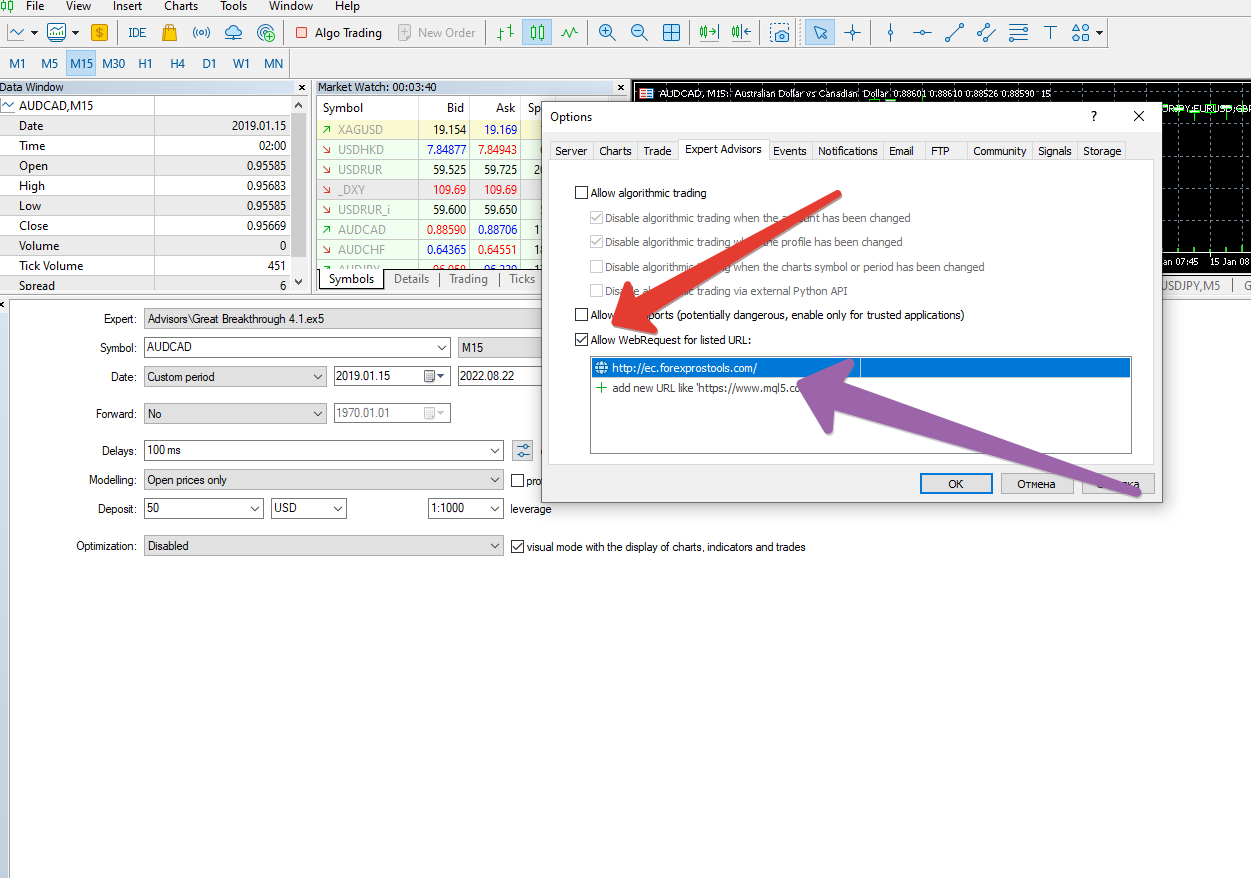
Task: Open the date calendar picker for 2019.01.15
Action: click(434, 377)
